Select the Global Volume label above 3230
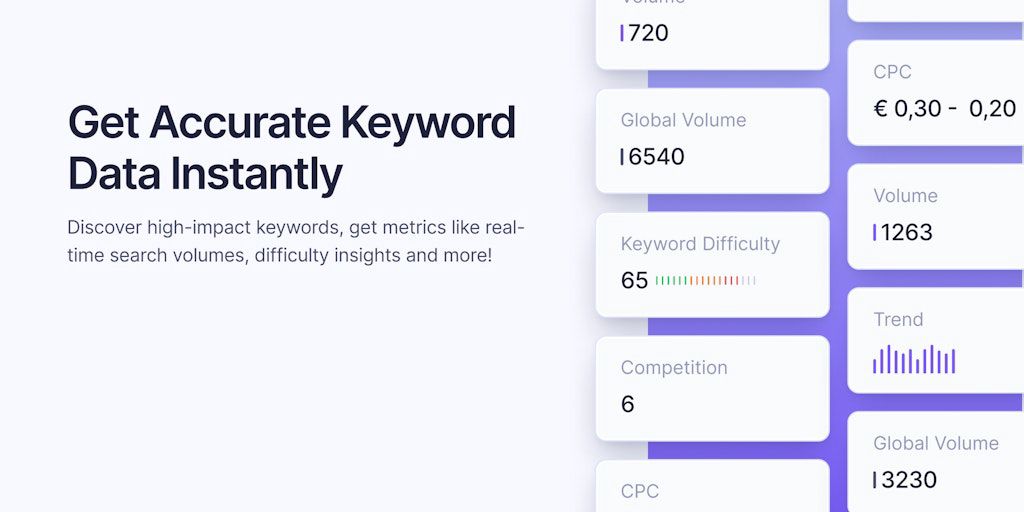This screenshot has height=512, width=1024. (x=935, y=443)
